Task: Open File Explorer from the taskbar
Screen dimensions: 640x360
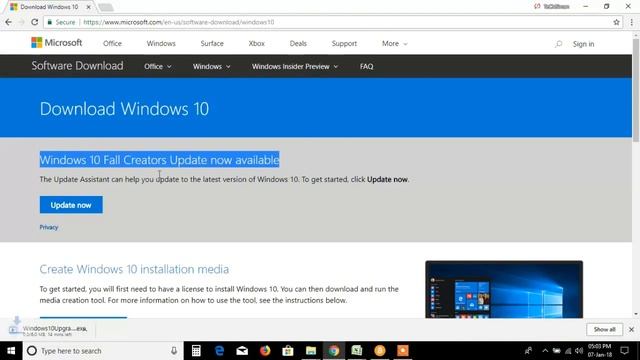Action: [311, 351]
